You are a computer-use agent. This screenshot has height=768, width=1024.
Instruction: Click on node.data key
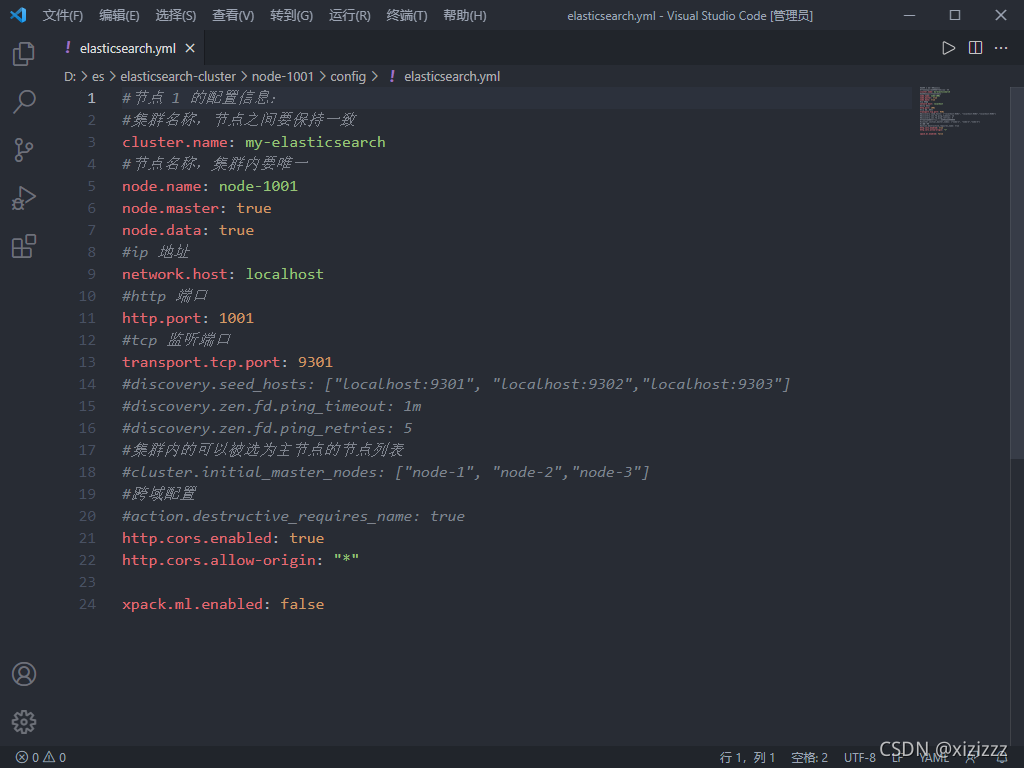pyautogui.click(x=161, y=230)
